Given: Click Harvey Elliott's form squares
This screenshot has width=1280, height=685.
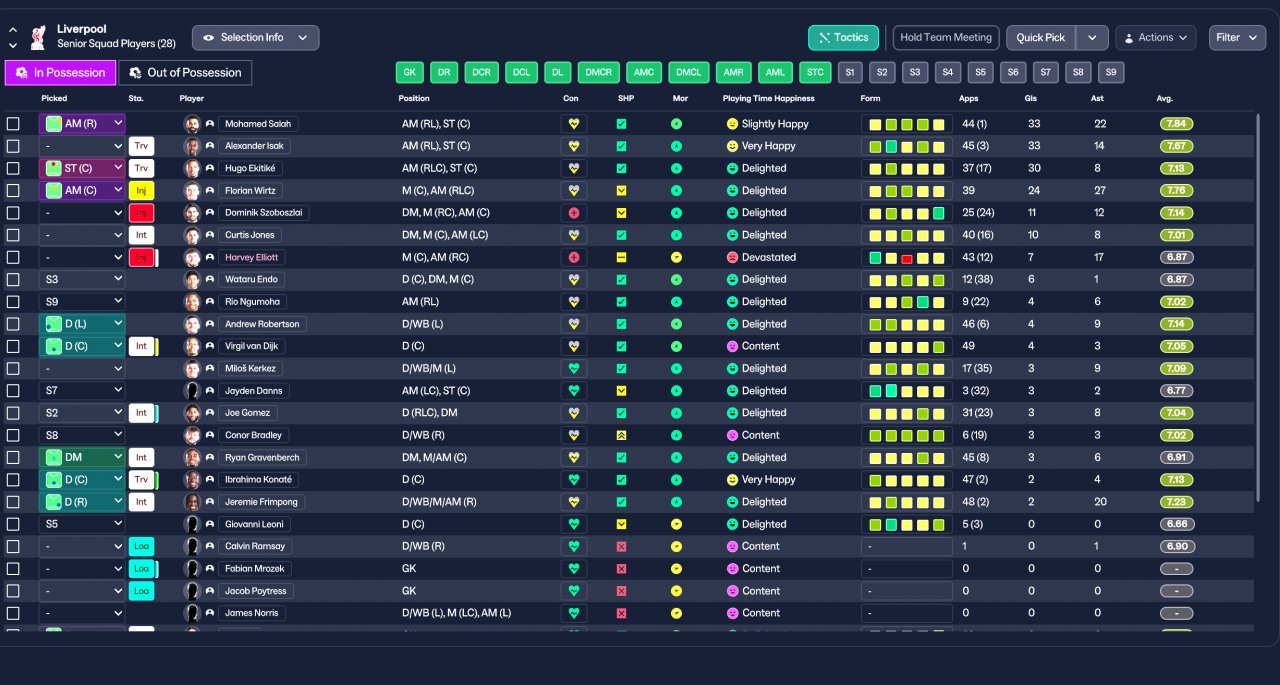Looking at the screenshot, I should point(907,257).
